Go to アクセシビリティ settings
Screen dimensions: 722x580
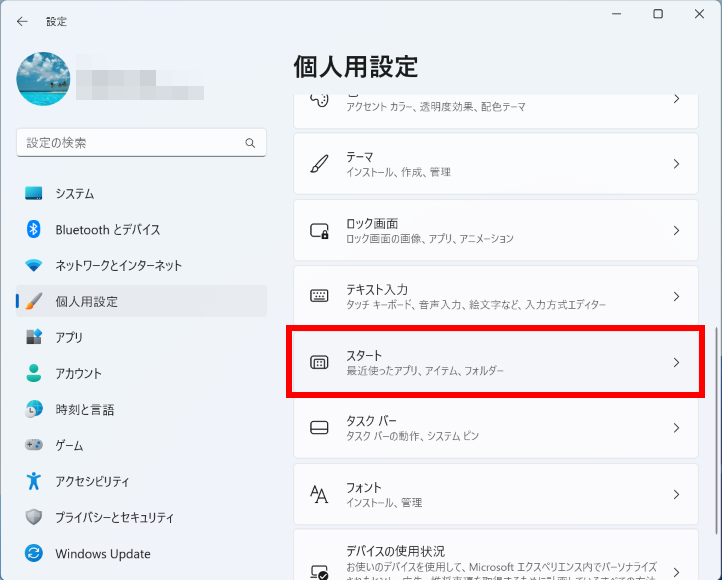[x=141, y=481]
